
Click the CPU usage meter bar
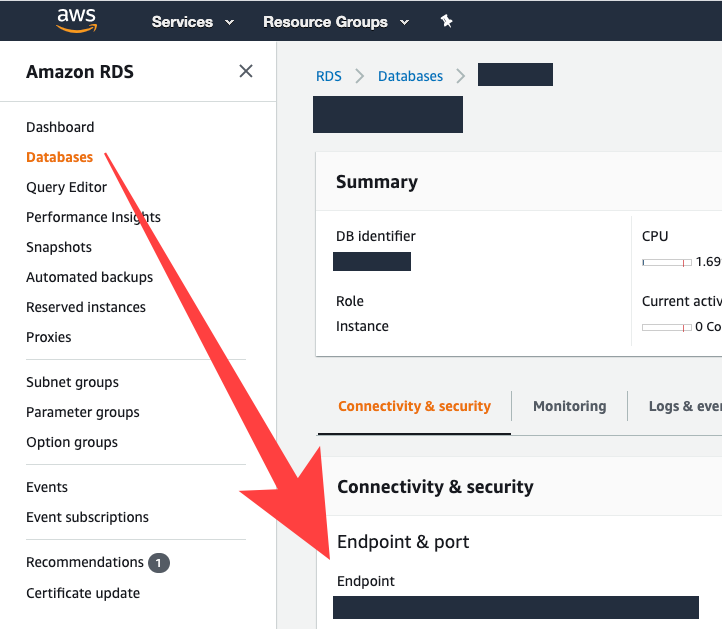(x=667, y=262)
